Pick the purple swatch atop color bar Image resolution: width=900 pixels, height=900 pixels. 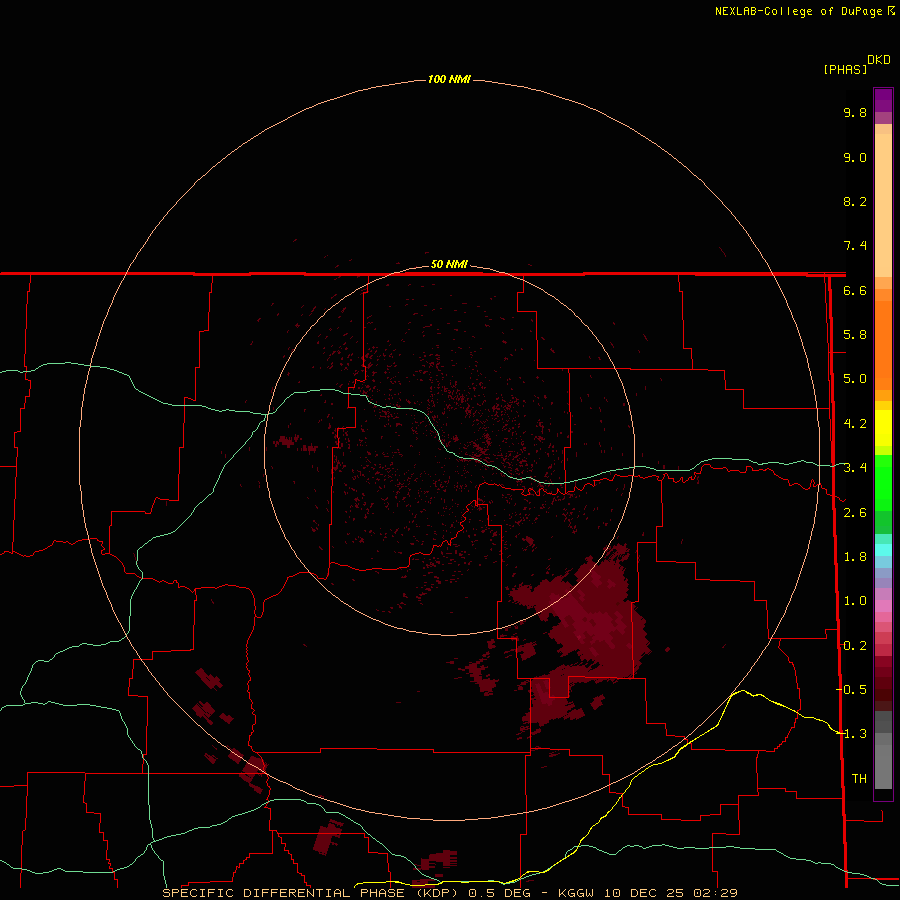[883, 100]
